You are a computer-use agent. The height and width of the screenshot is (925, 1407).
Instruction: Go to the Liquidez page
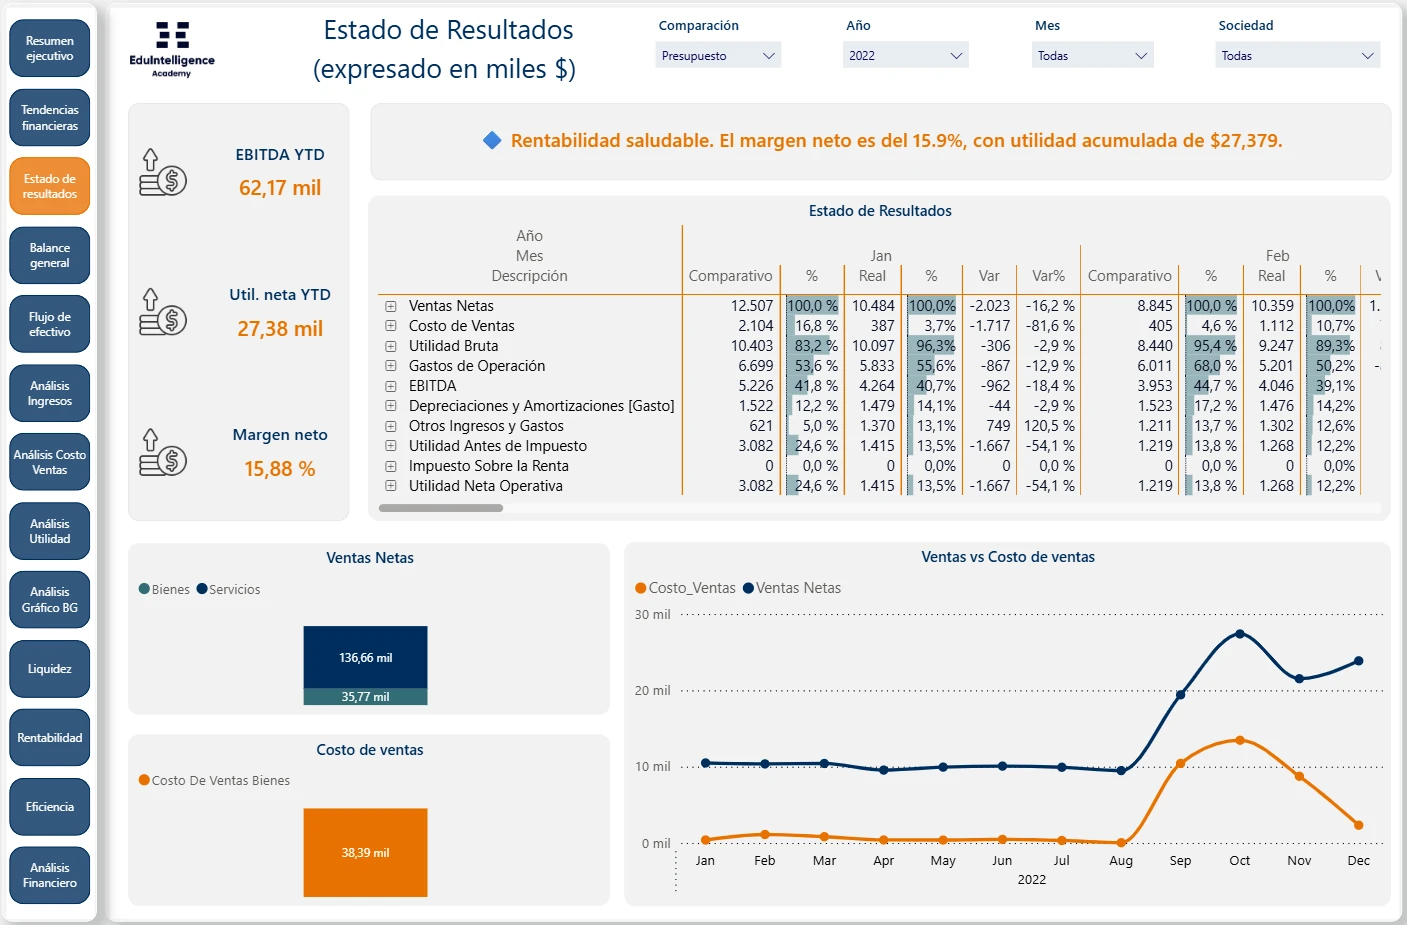click(50, 669)
